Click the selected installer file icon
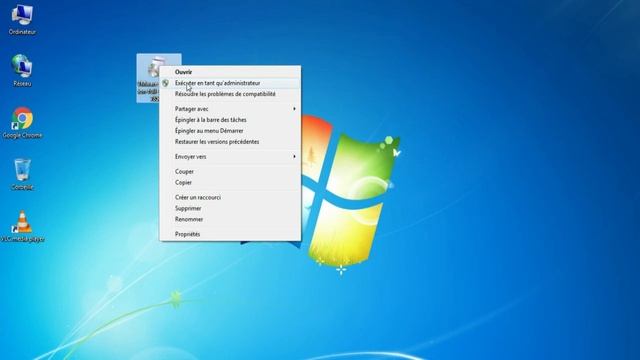This screenshot has height=360, width=640. click(x=148, y=78)
